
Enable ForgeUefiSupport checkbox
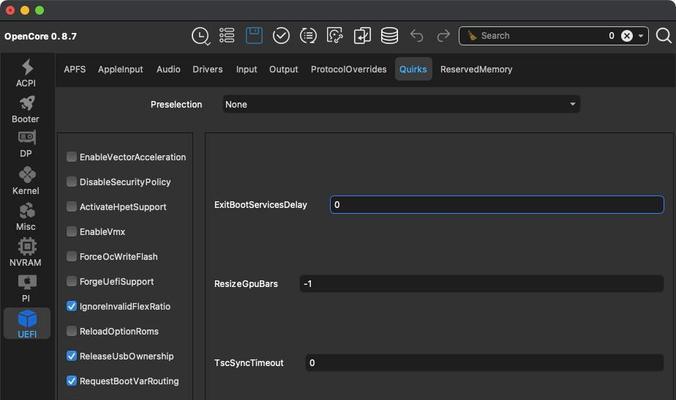72,281
